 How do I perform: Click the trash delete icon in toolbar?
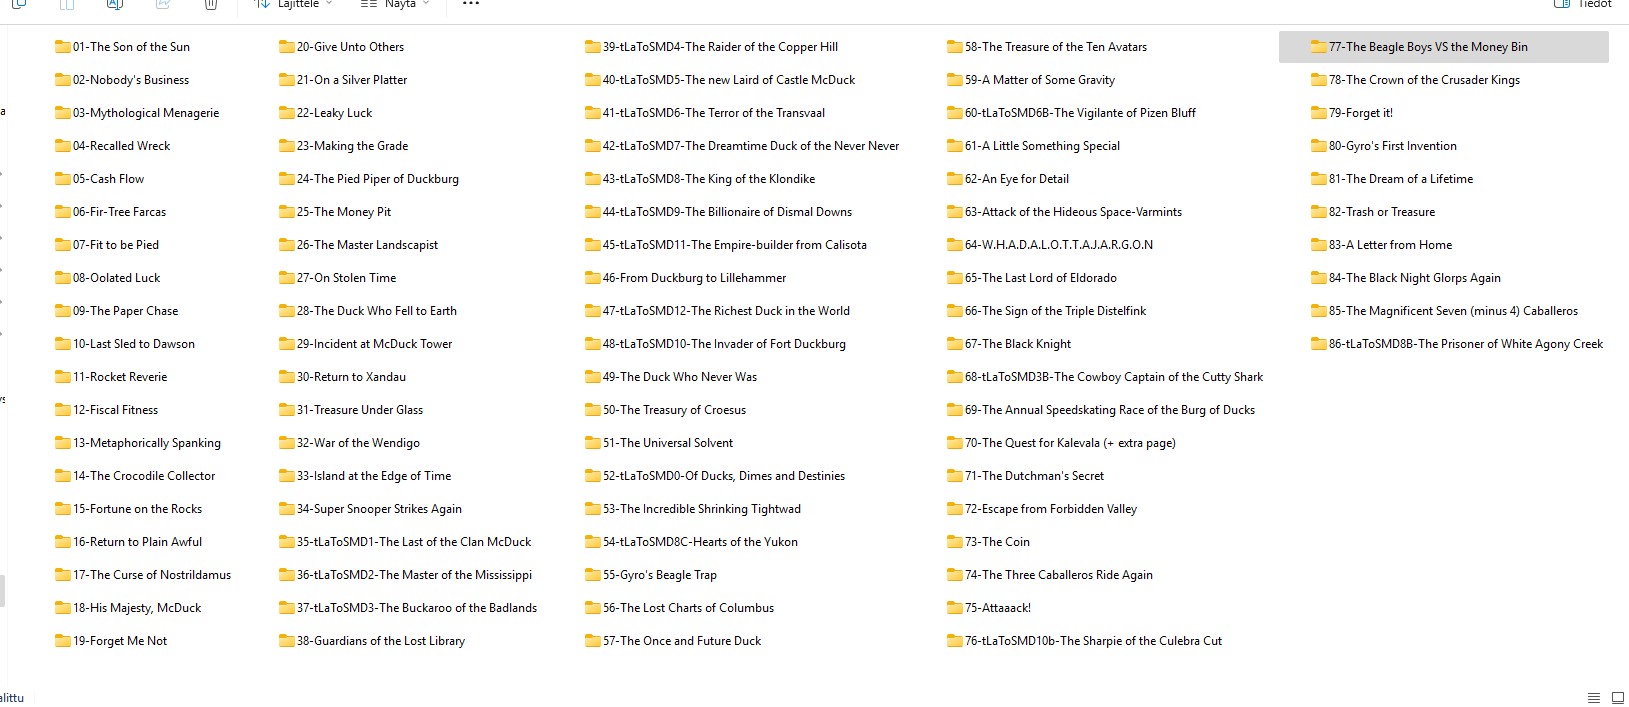210,4
